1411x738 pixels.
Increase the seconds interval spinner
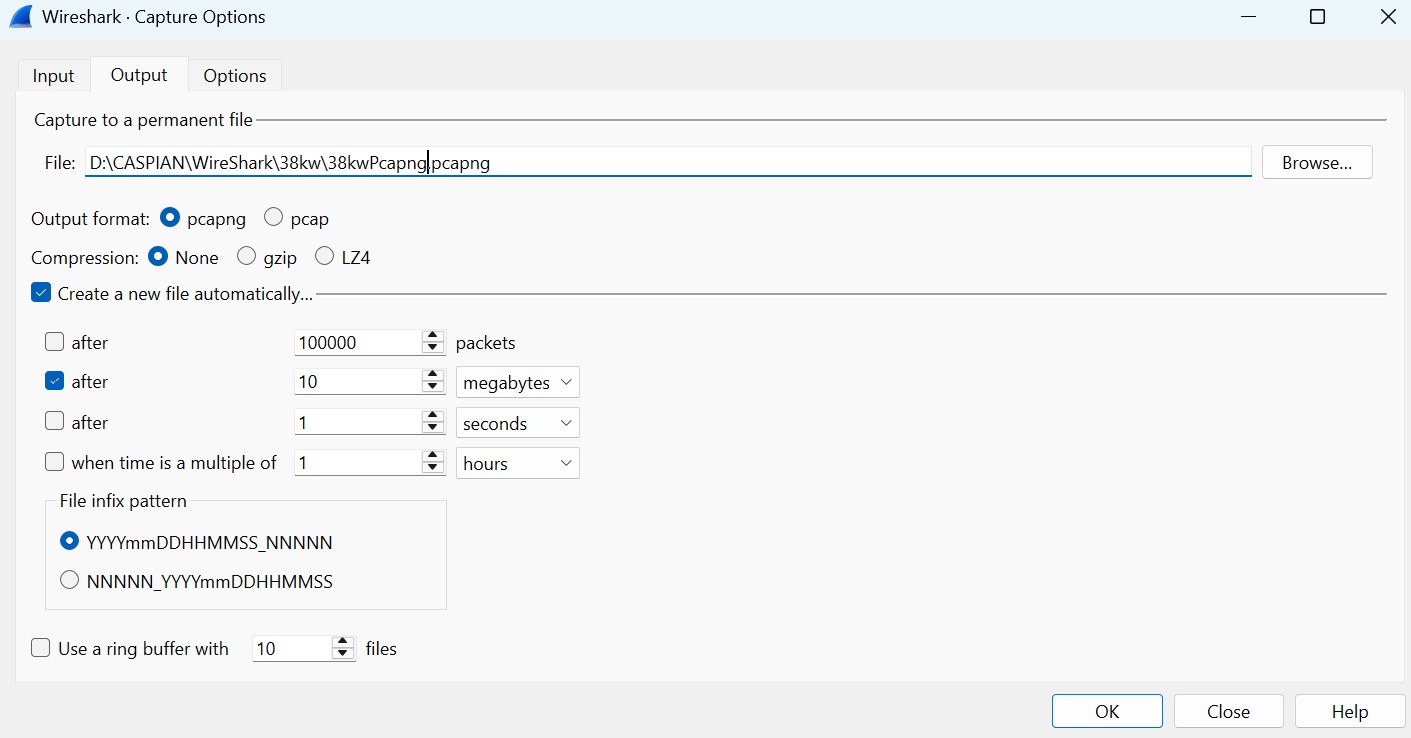pyautogui.click(x=433, y=416)
